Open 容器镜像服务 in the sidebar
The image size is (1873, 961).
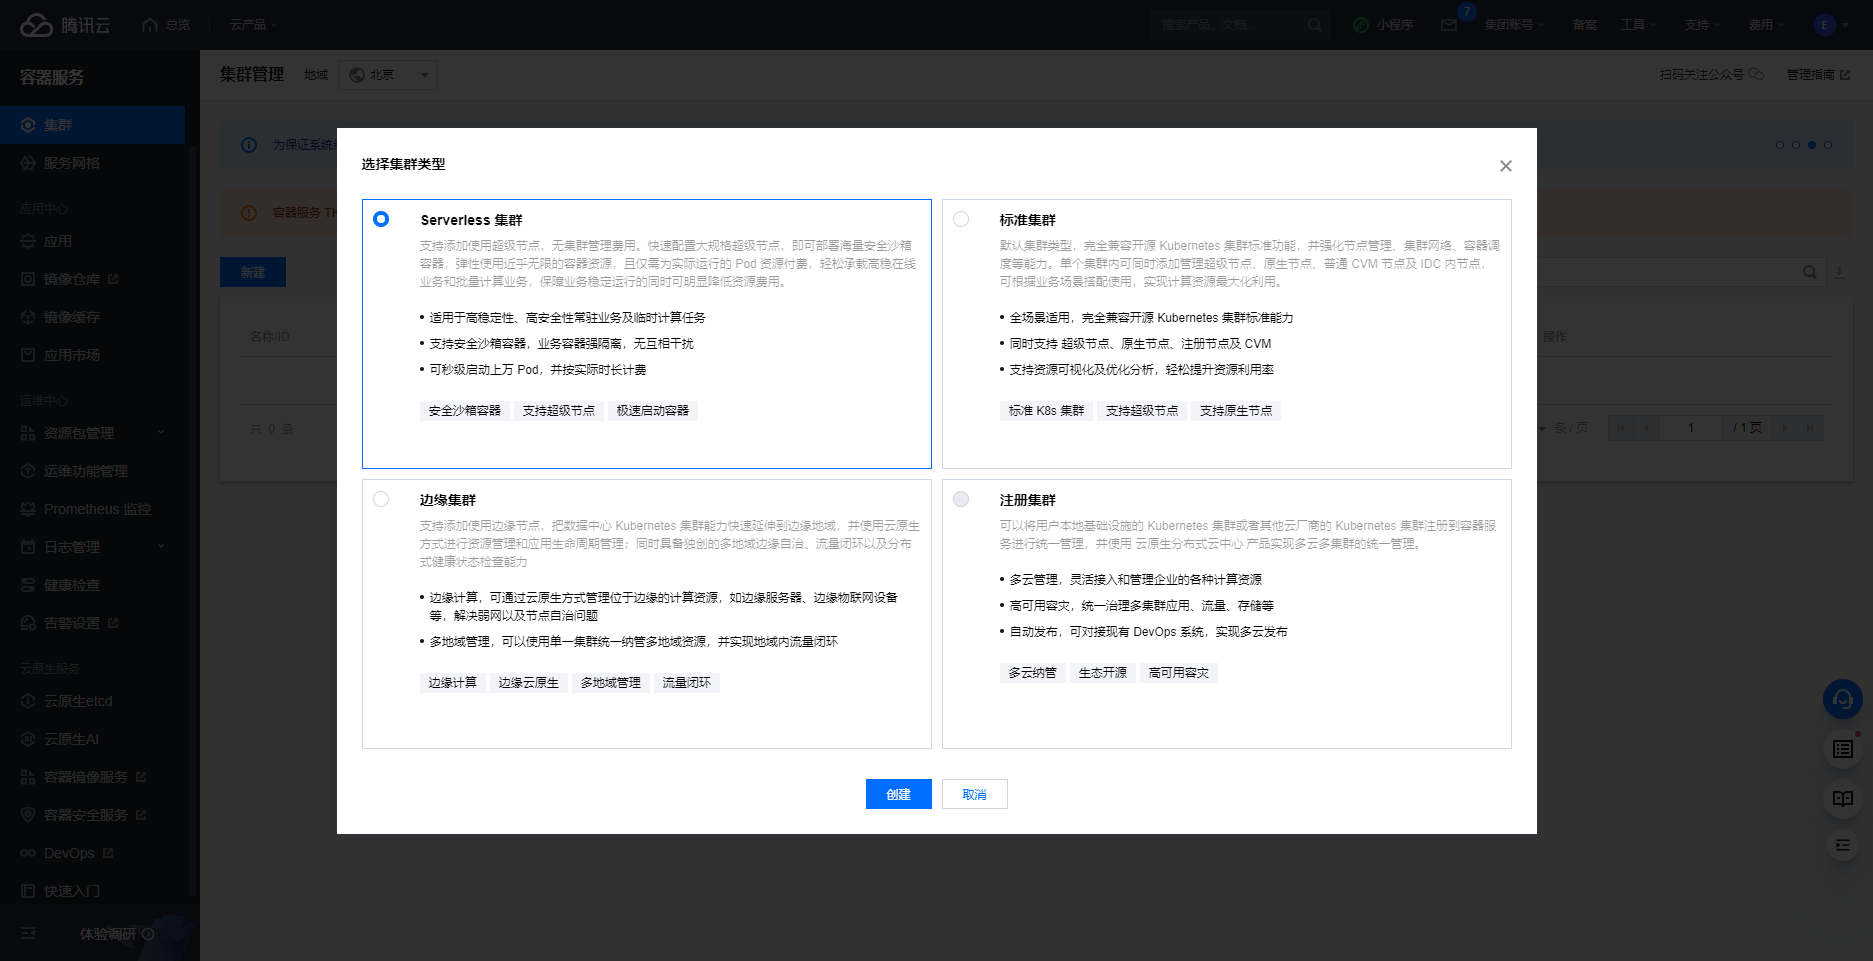[x=92, y=777]
